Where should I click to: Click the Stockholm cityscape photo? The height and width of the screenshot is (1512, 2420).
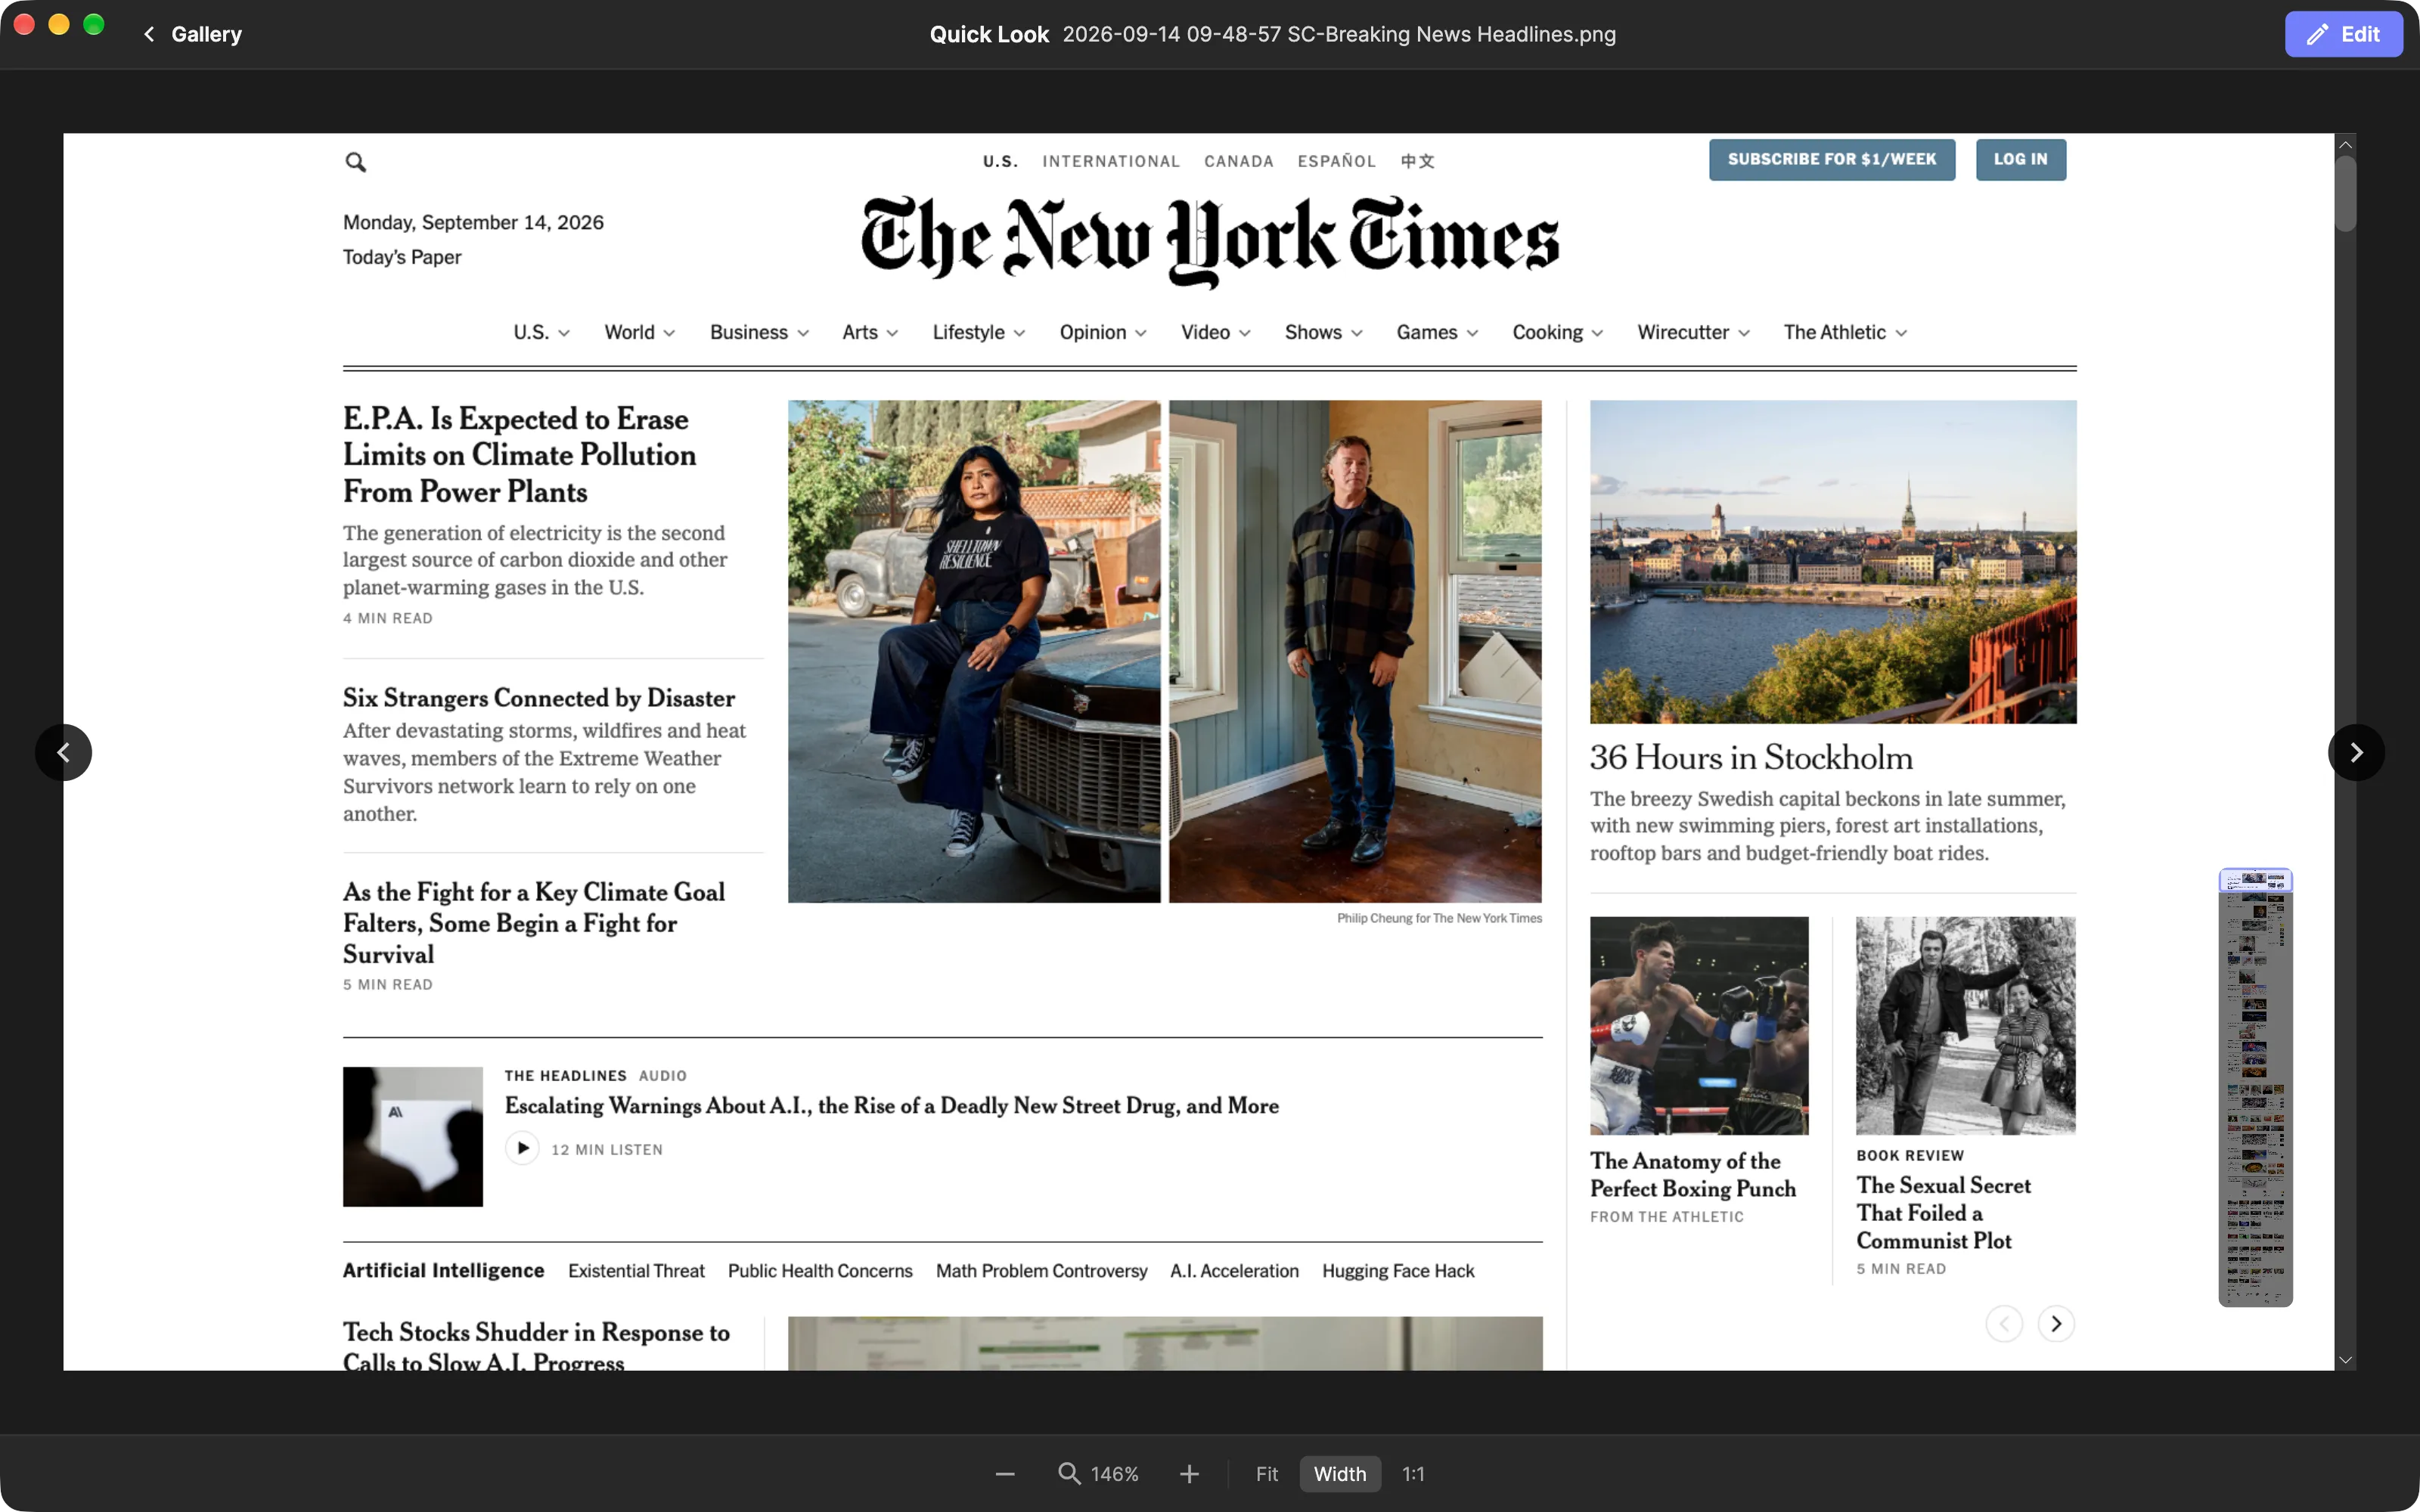(1833, 562)
